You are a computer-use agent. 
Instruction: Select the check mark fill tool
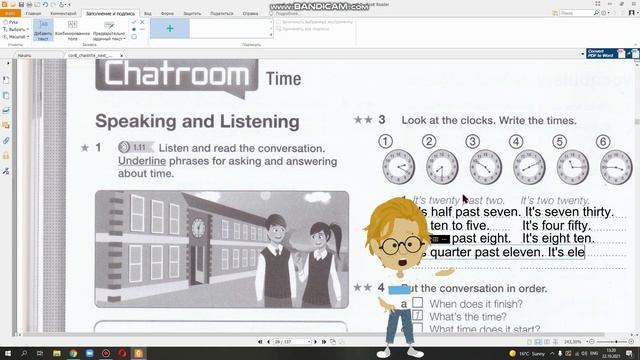pos(134,22)
